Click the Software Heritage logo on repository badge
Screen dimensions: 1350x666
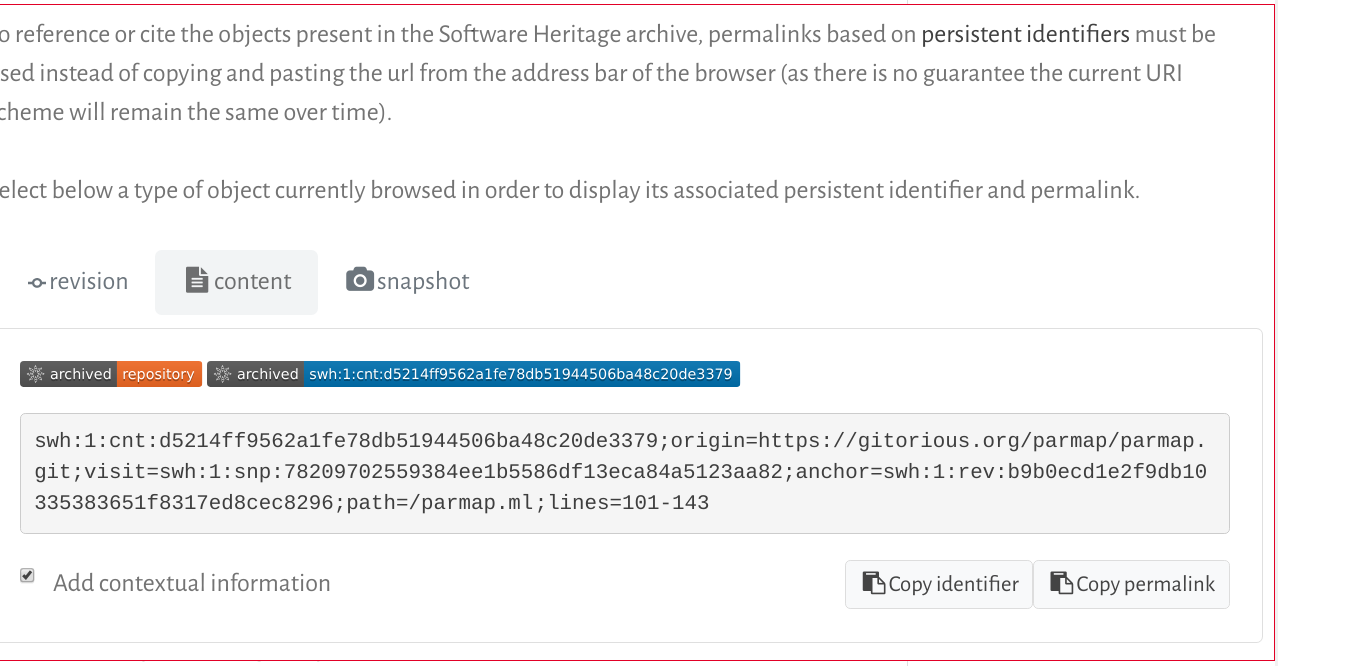35,374
